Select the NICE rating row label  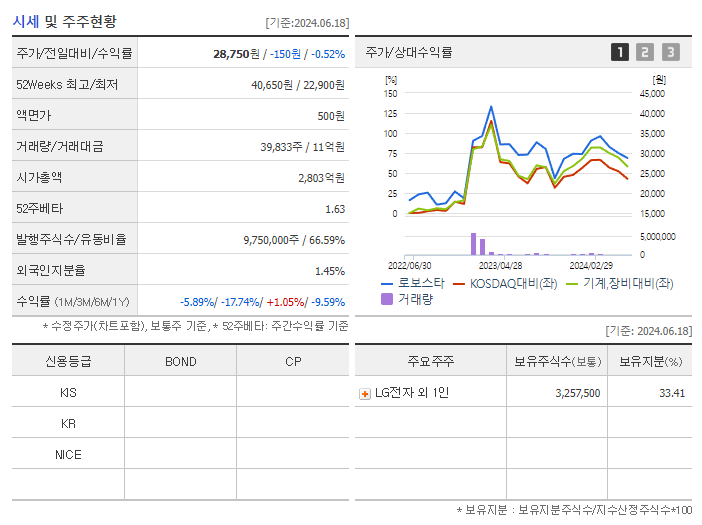68,455
